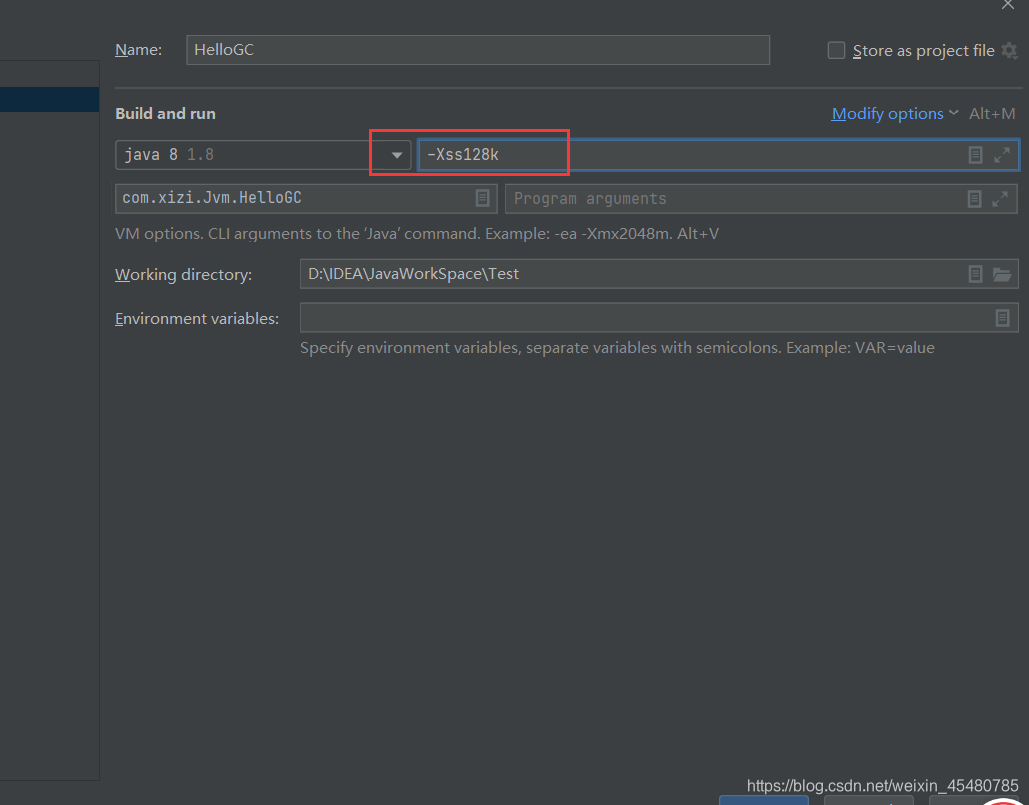Select the highlighted configuration in left panel
The height and width of the screenshot is (805, 1029).
point(49,99)
